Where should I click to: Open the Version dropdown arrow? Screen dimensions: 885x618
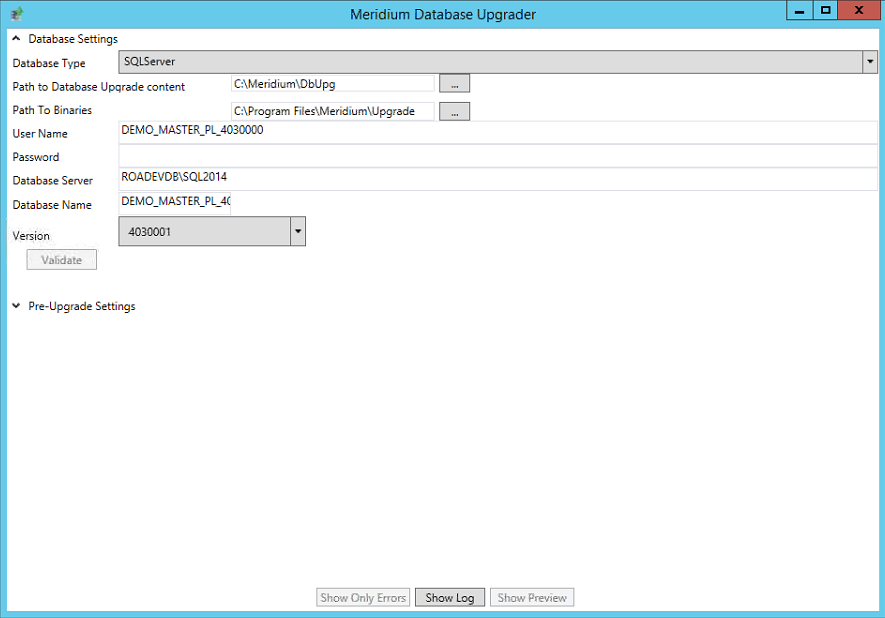(x=298, y=231)
